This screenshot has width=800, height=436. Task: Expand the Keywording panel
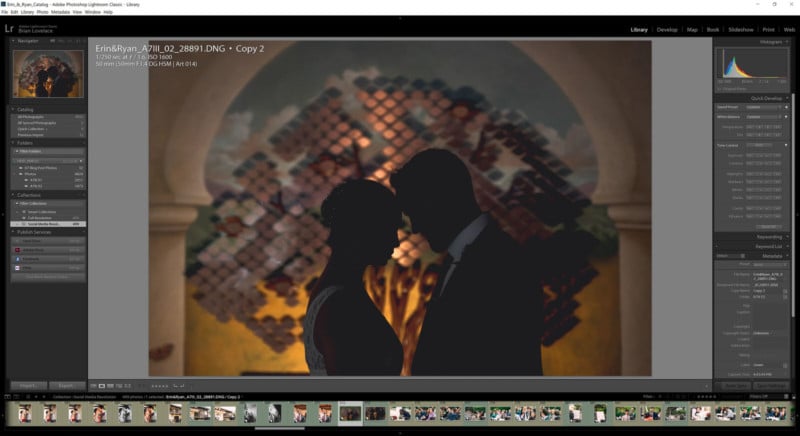point(787,237)
